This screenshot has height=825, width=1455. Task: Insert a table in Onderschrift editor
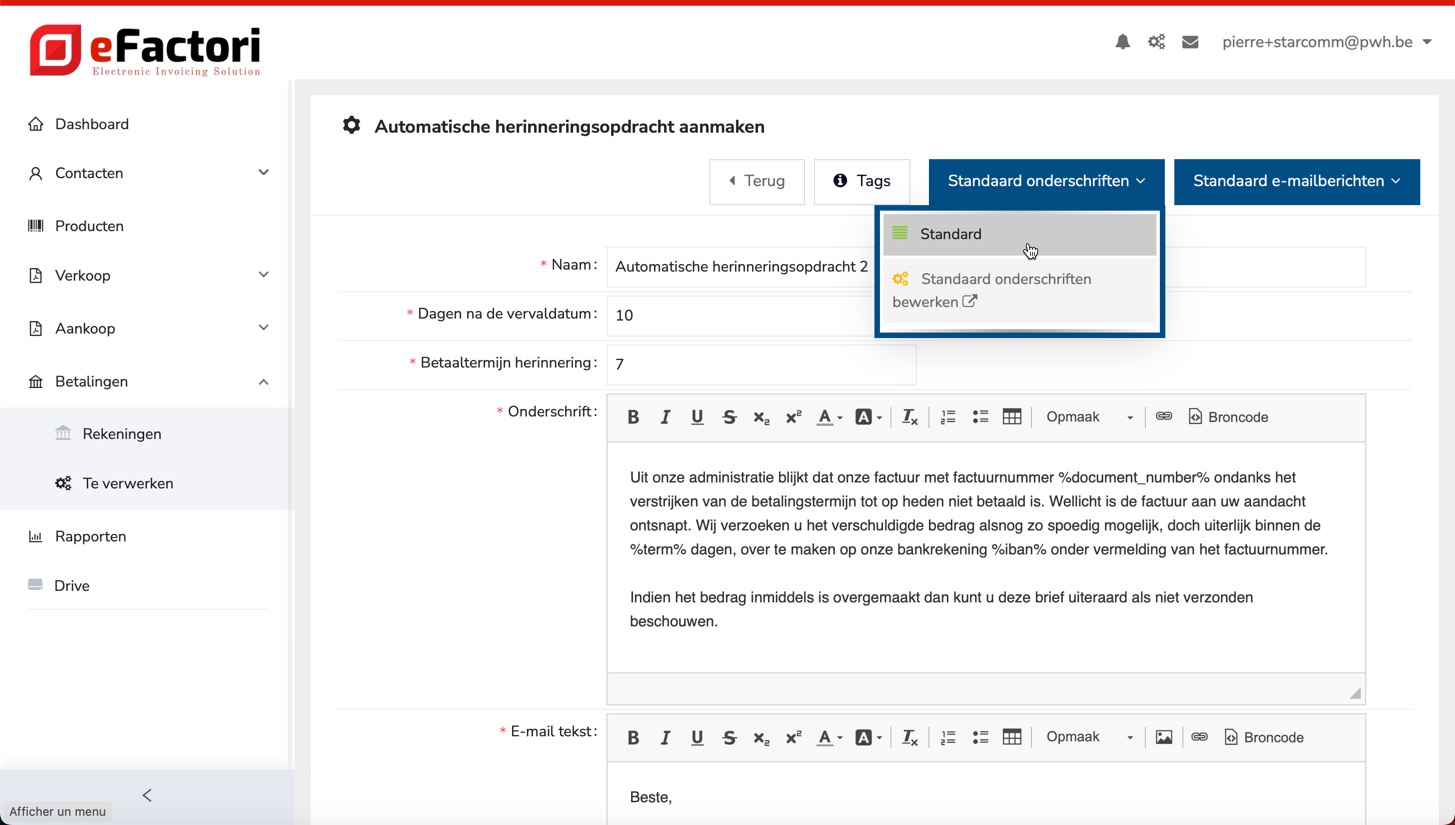(1012, 417)
